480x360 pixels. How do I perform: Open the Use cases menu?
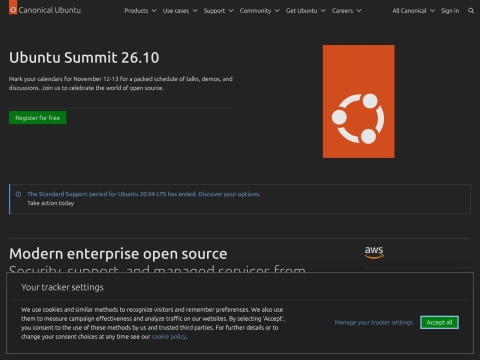pos(180,11)
